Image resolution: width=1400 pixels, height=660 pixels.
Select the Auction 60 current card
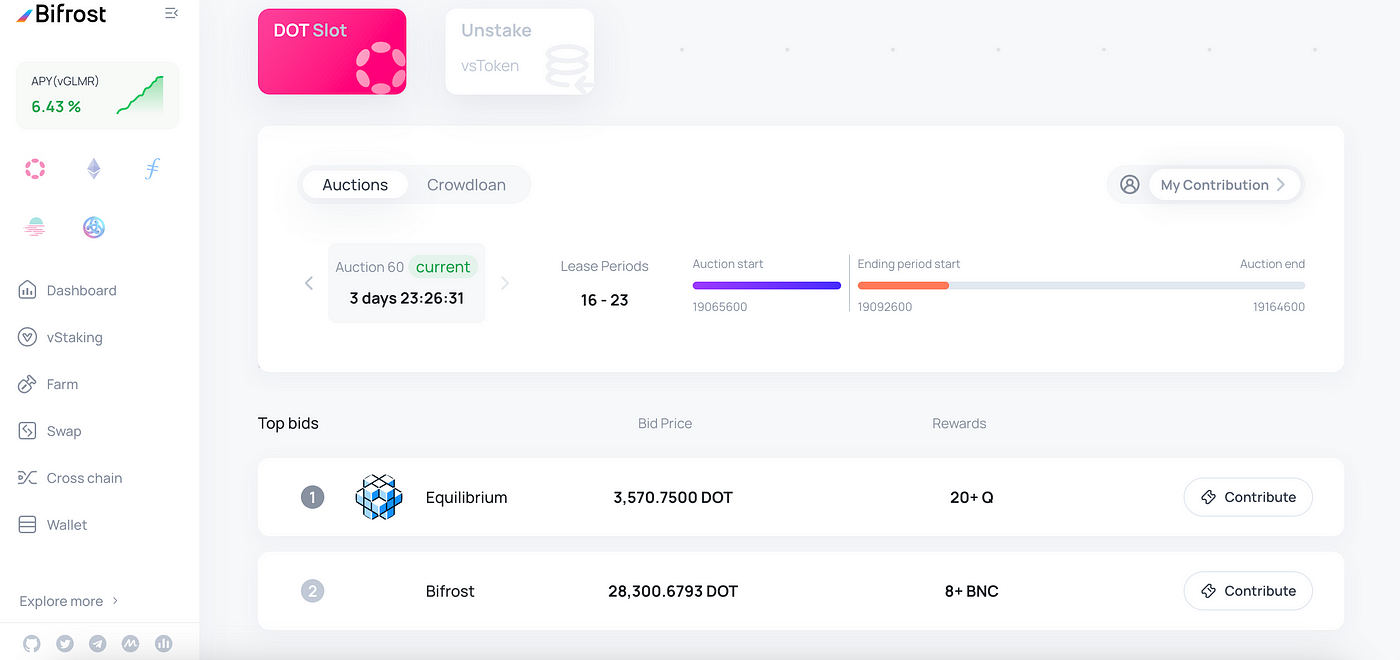(407, 283)
